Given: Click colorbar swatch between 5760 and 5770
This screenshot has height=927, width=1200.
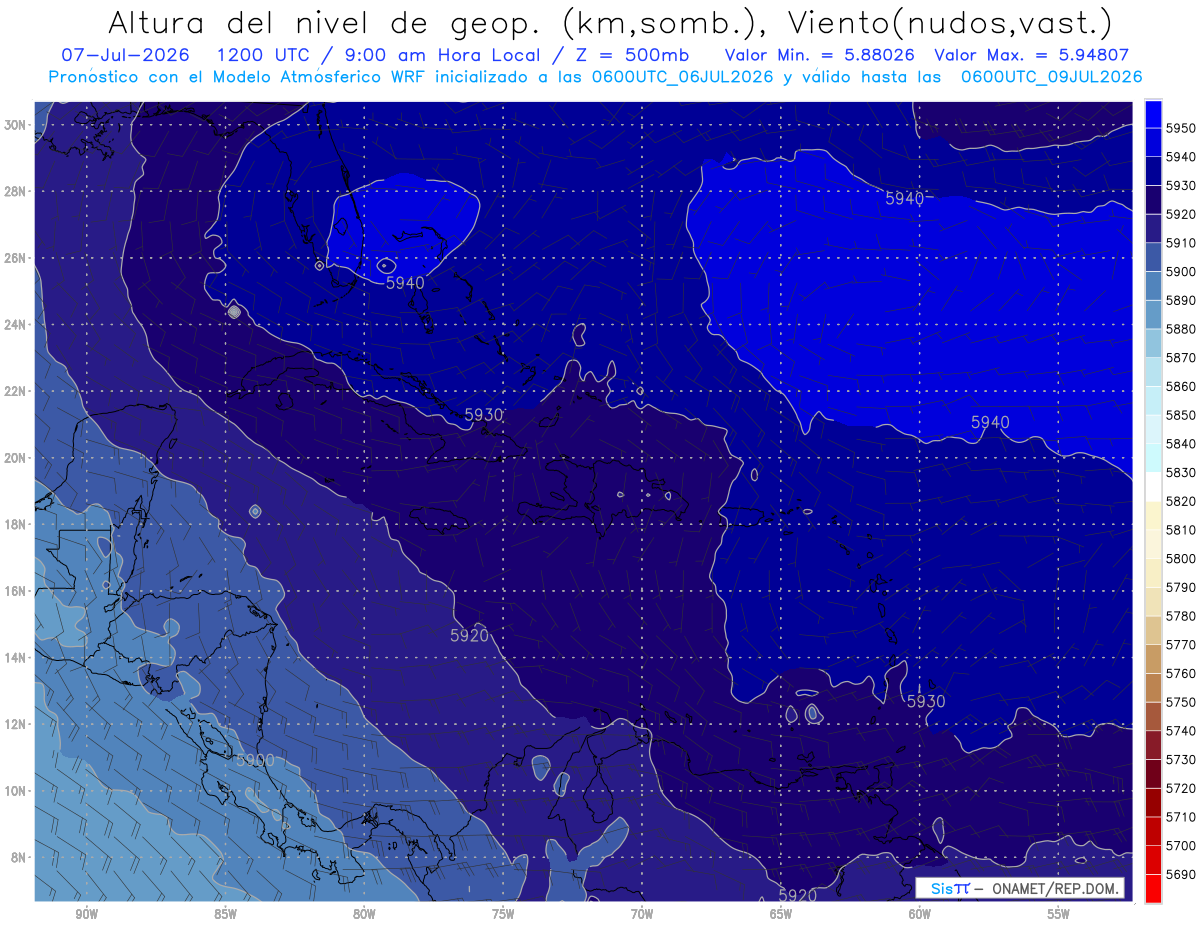Looking at the screenshot, I should [x=1153, y=659].
